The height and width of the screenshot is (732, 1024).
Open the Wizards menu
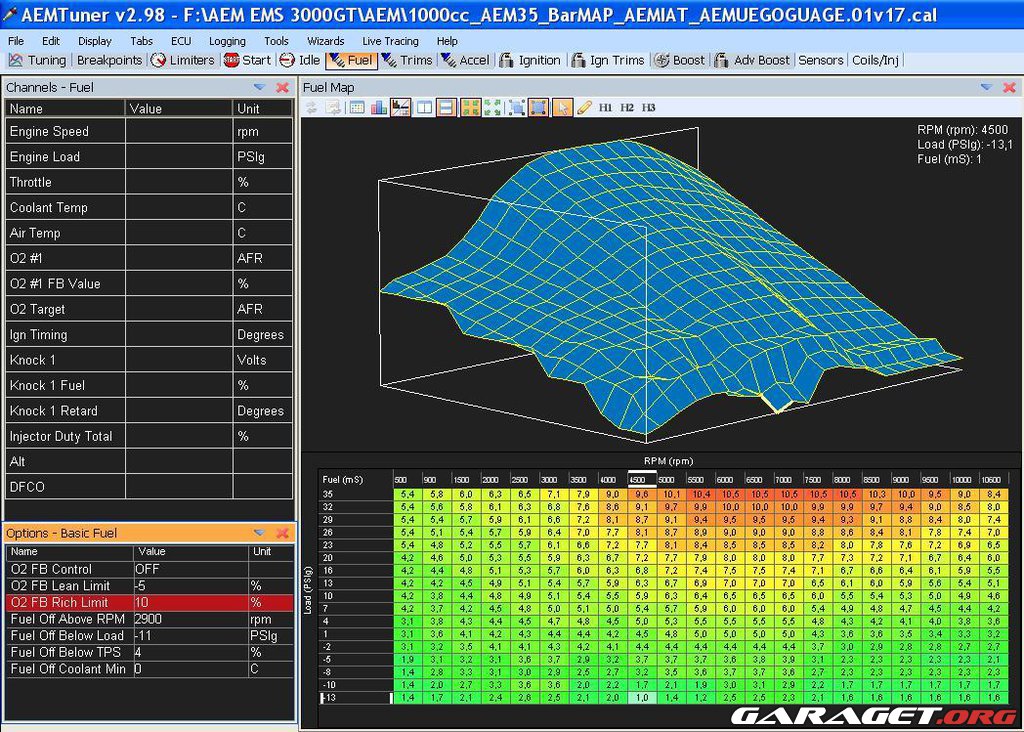[x=325, y=41]
